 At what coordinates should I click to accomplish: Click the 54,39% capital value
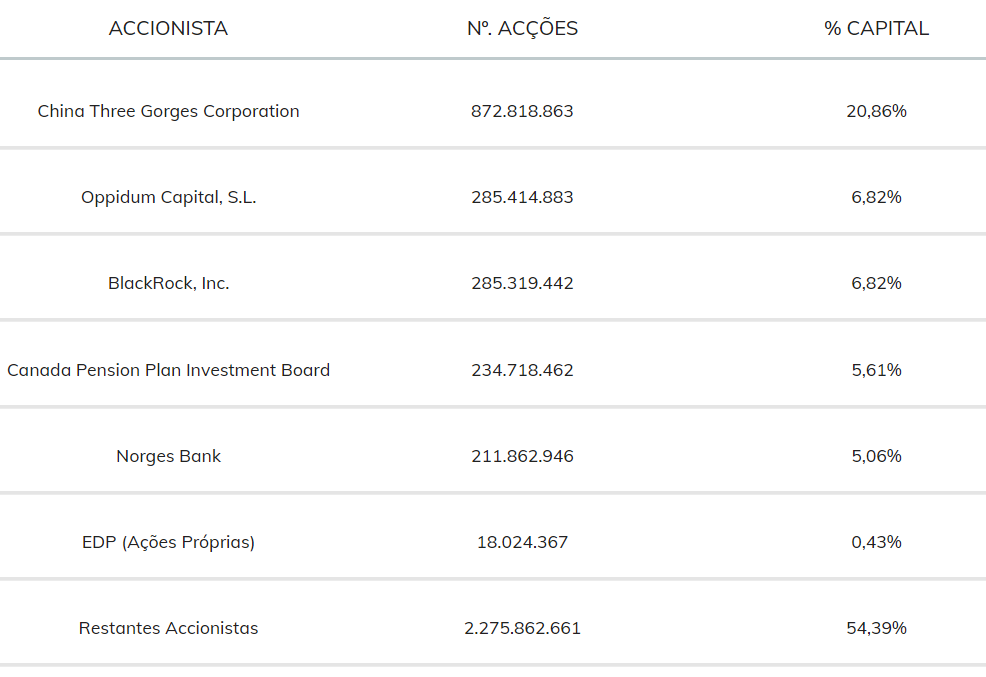pos(876,628)
